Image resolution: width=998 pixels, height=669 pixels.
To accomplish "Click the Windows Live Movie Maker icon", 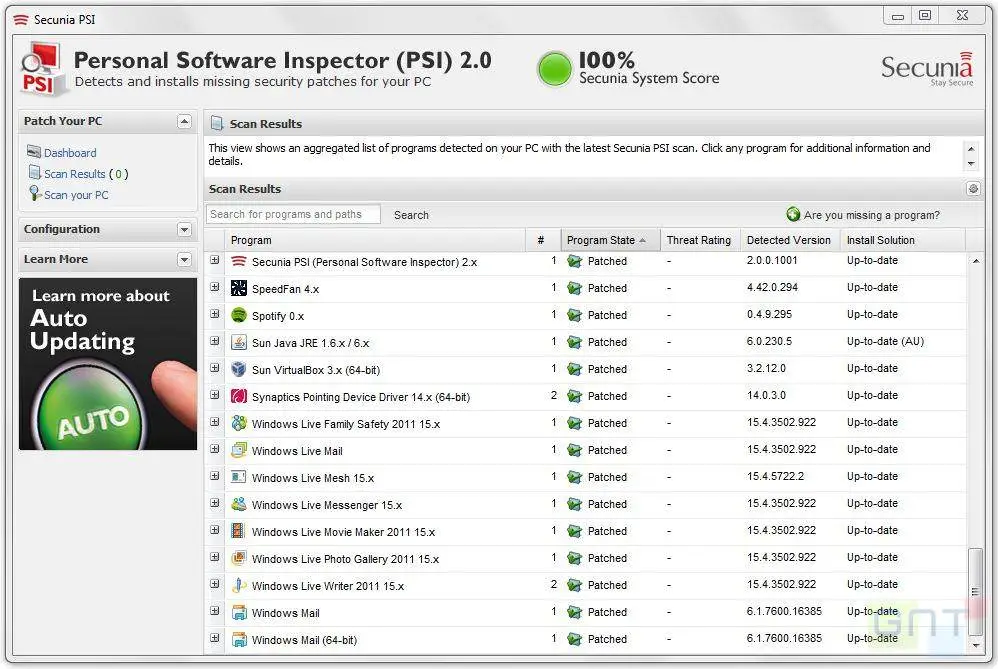I will [x=239, y=531].
